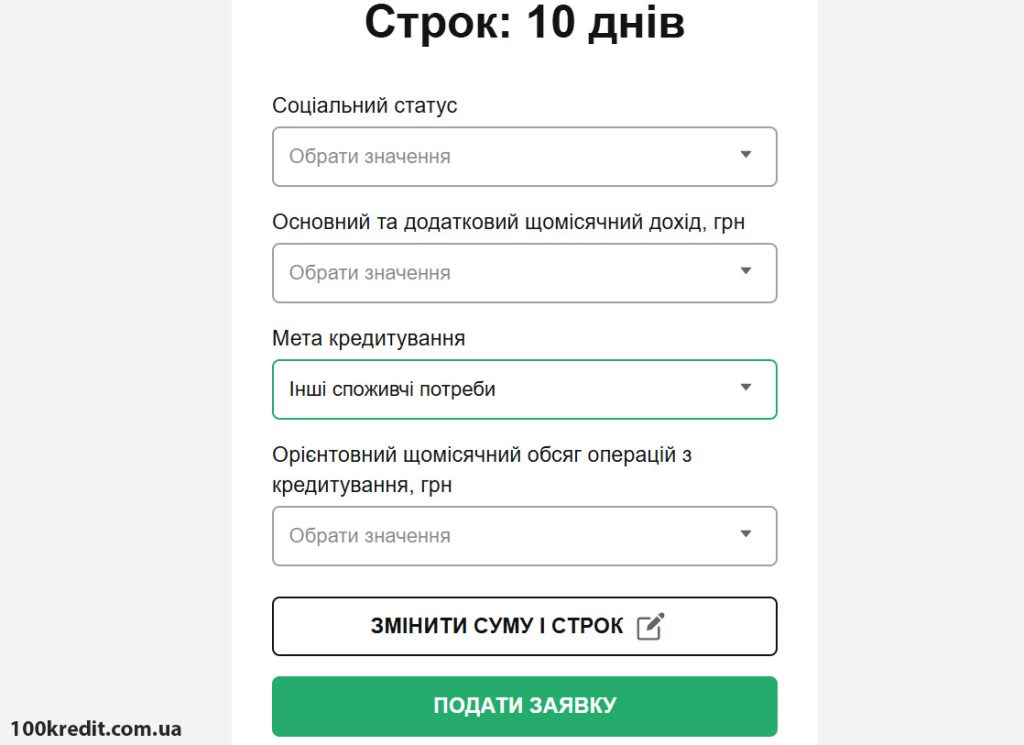Screen dimensions: 1024x745
Task: Click the monthly income dropdown arrow
Action: (746, 271)
